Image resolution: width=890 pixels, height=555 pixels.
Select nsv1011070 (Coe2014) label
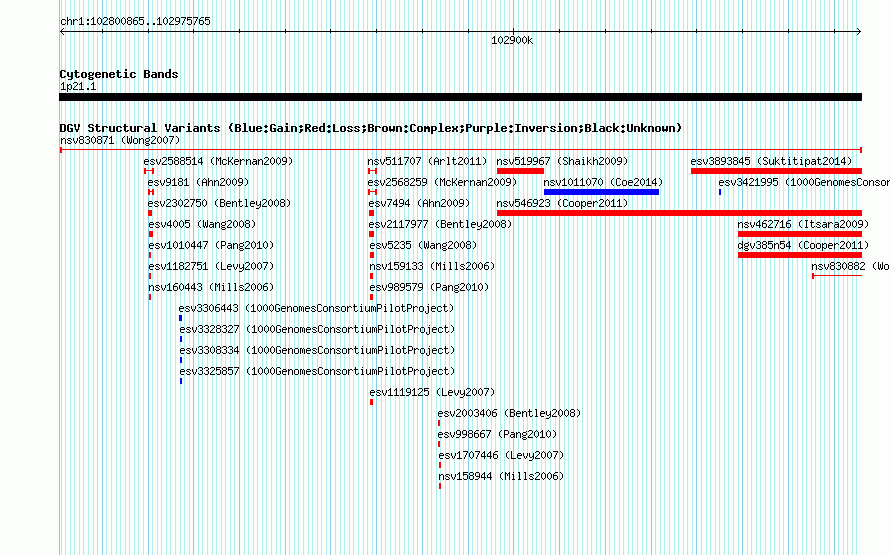(603, 182)
